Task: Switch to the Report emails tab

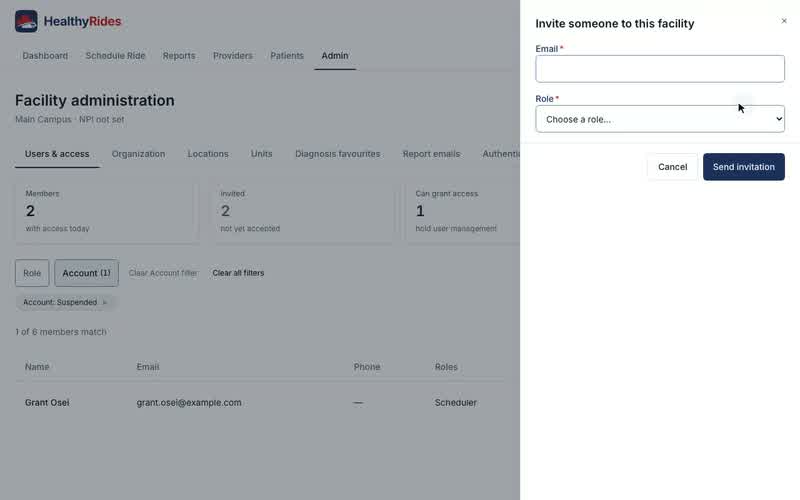Action: coord(431,154)
